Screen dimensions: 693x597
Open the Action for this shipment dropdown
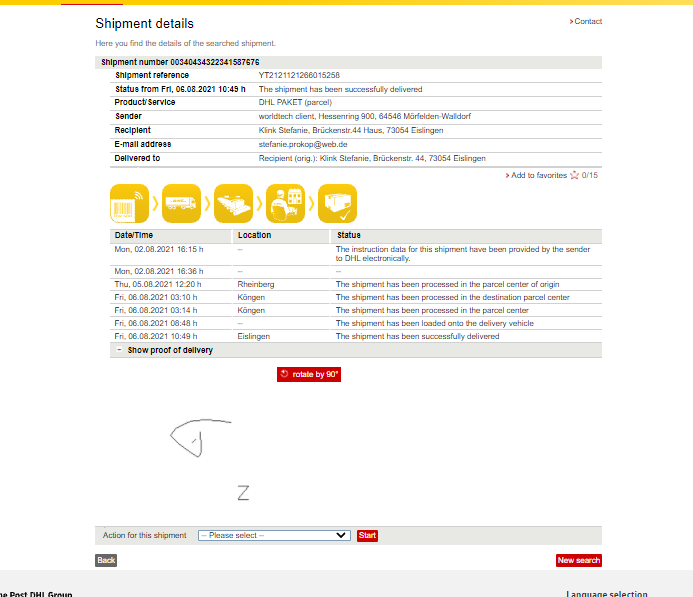[x=274, y=535]
